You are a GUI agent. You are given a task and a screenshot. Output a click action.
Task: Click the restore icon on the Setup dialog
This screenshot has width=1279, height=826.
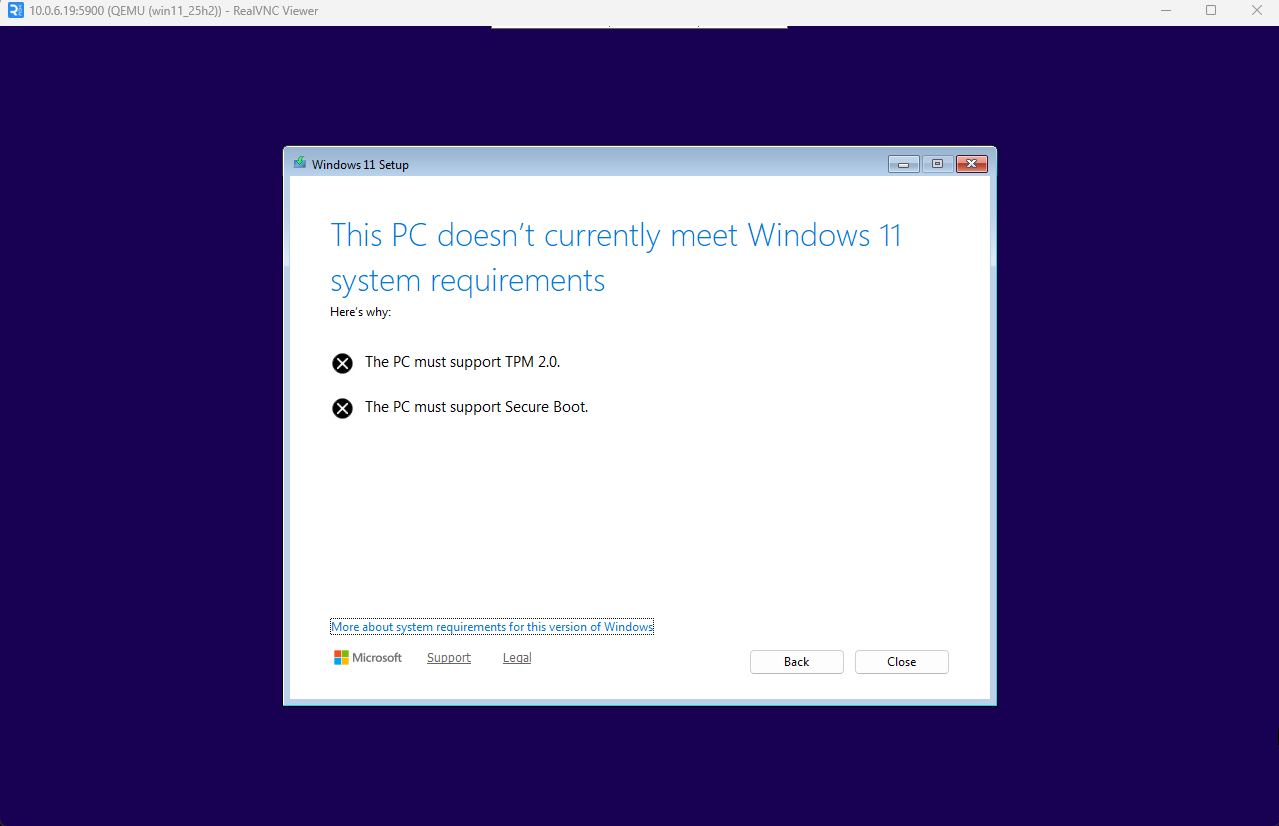(937, 163)
